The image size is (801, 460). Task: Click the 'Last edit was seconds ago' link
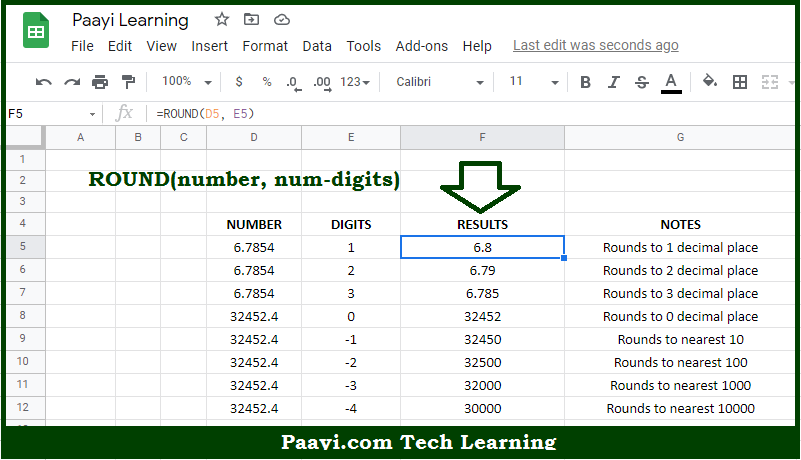coord(596,45)
